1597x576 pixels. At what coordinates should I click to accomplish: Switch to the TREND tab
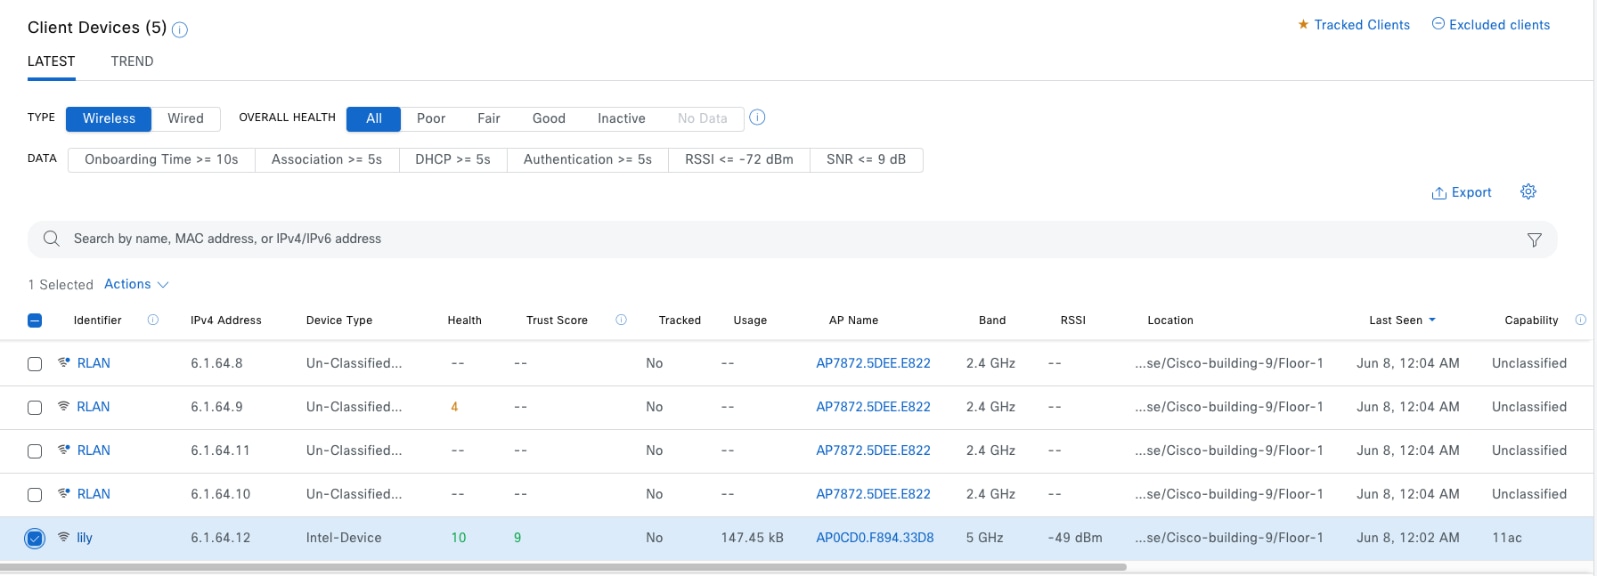pyautogui.click(x=132, y=62)
